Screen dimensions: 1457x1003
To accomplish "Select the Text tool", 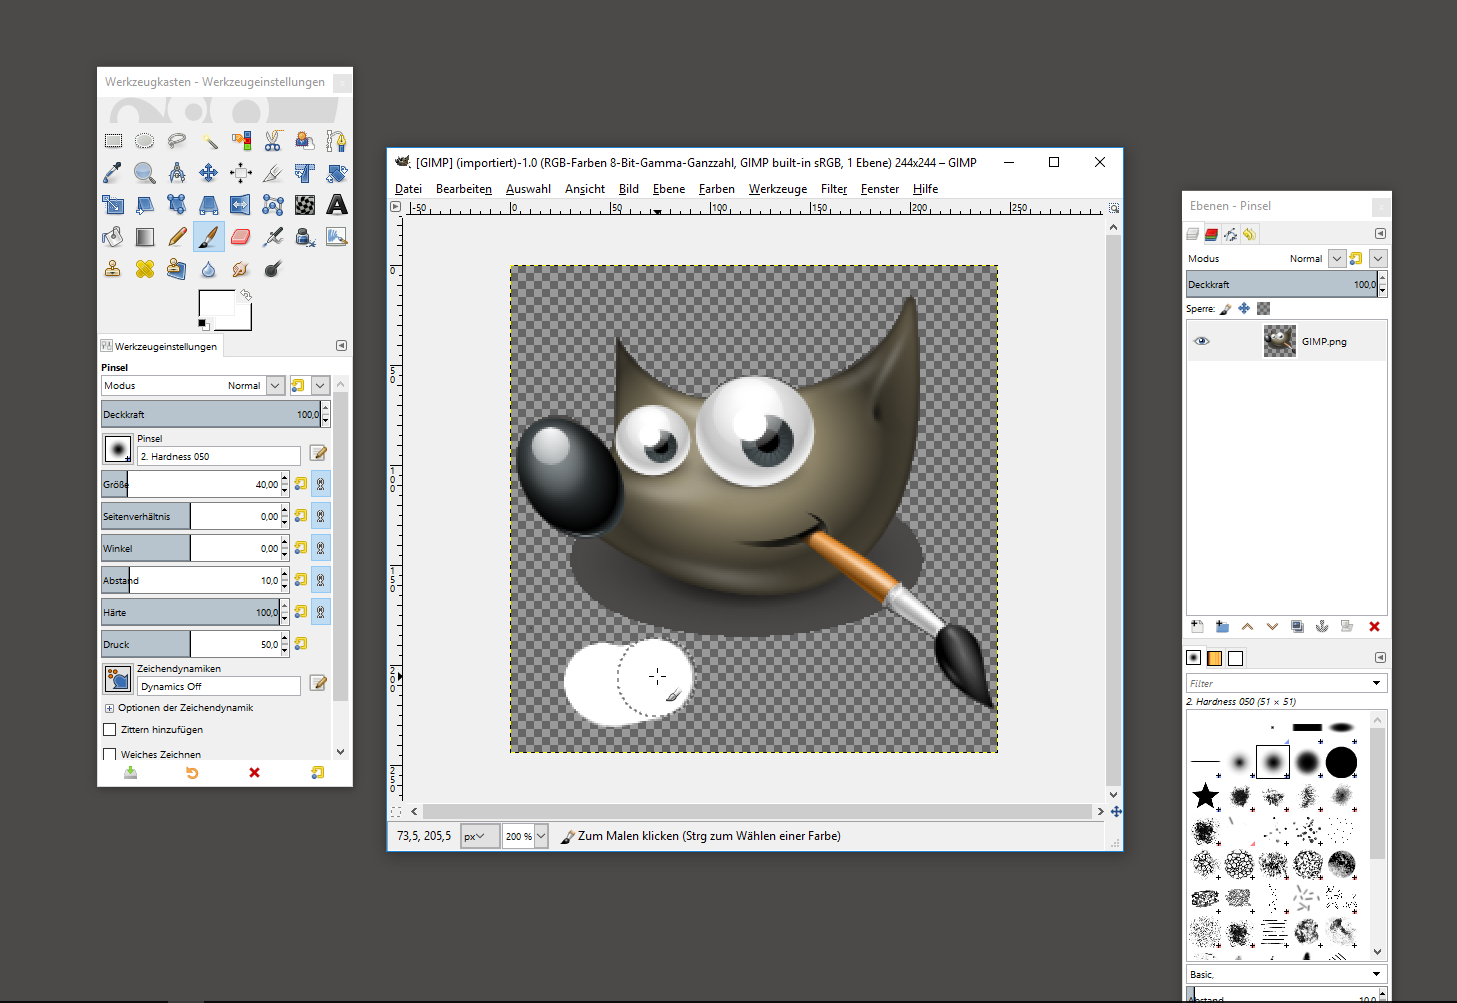I will [337, 205].
